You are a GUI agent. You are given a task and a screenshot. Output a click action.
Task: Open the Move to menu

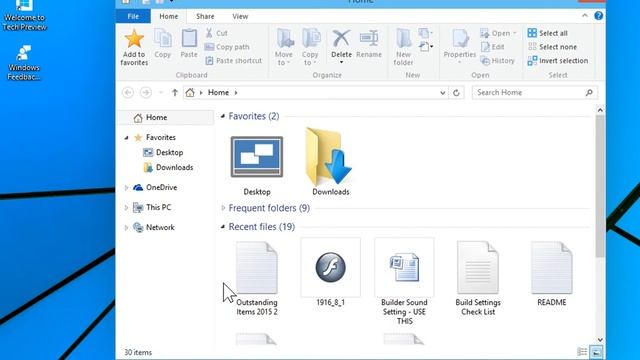pyautogui.click(x=284, y=47)
